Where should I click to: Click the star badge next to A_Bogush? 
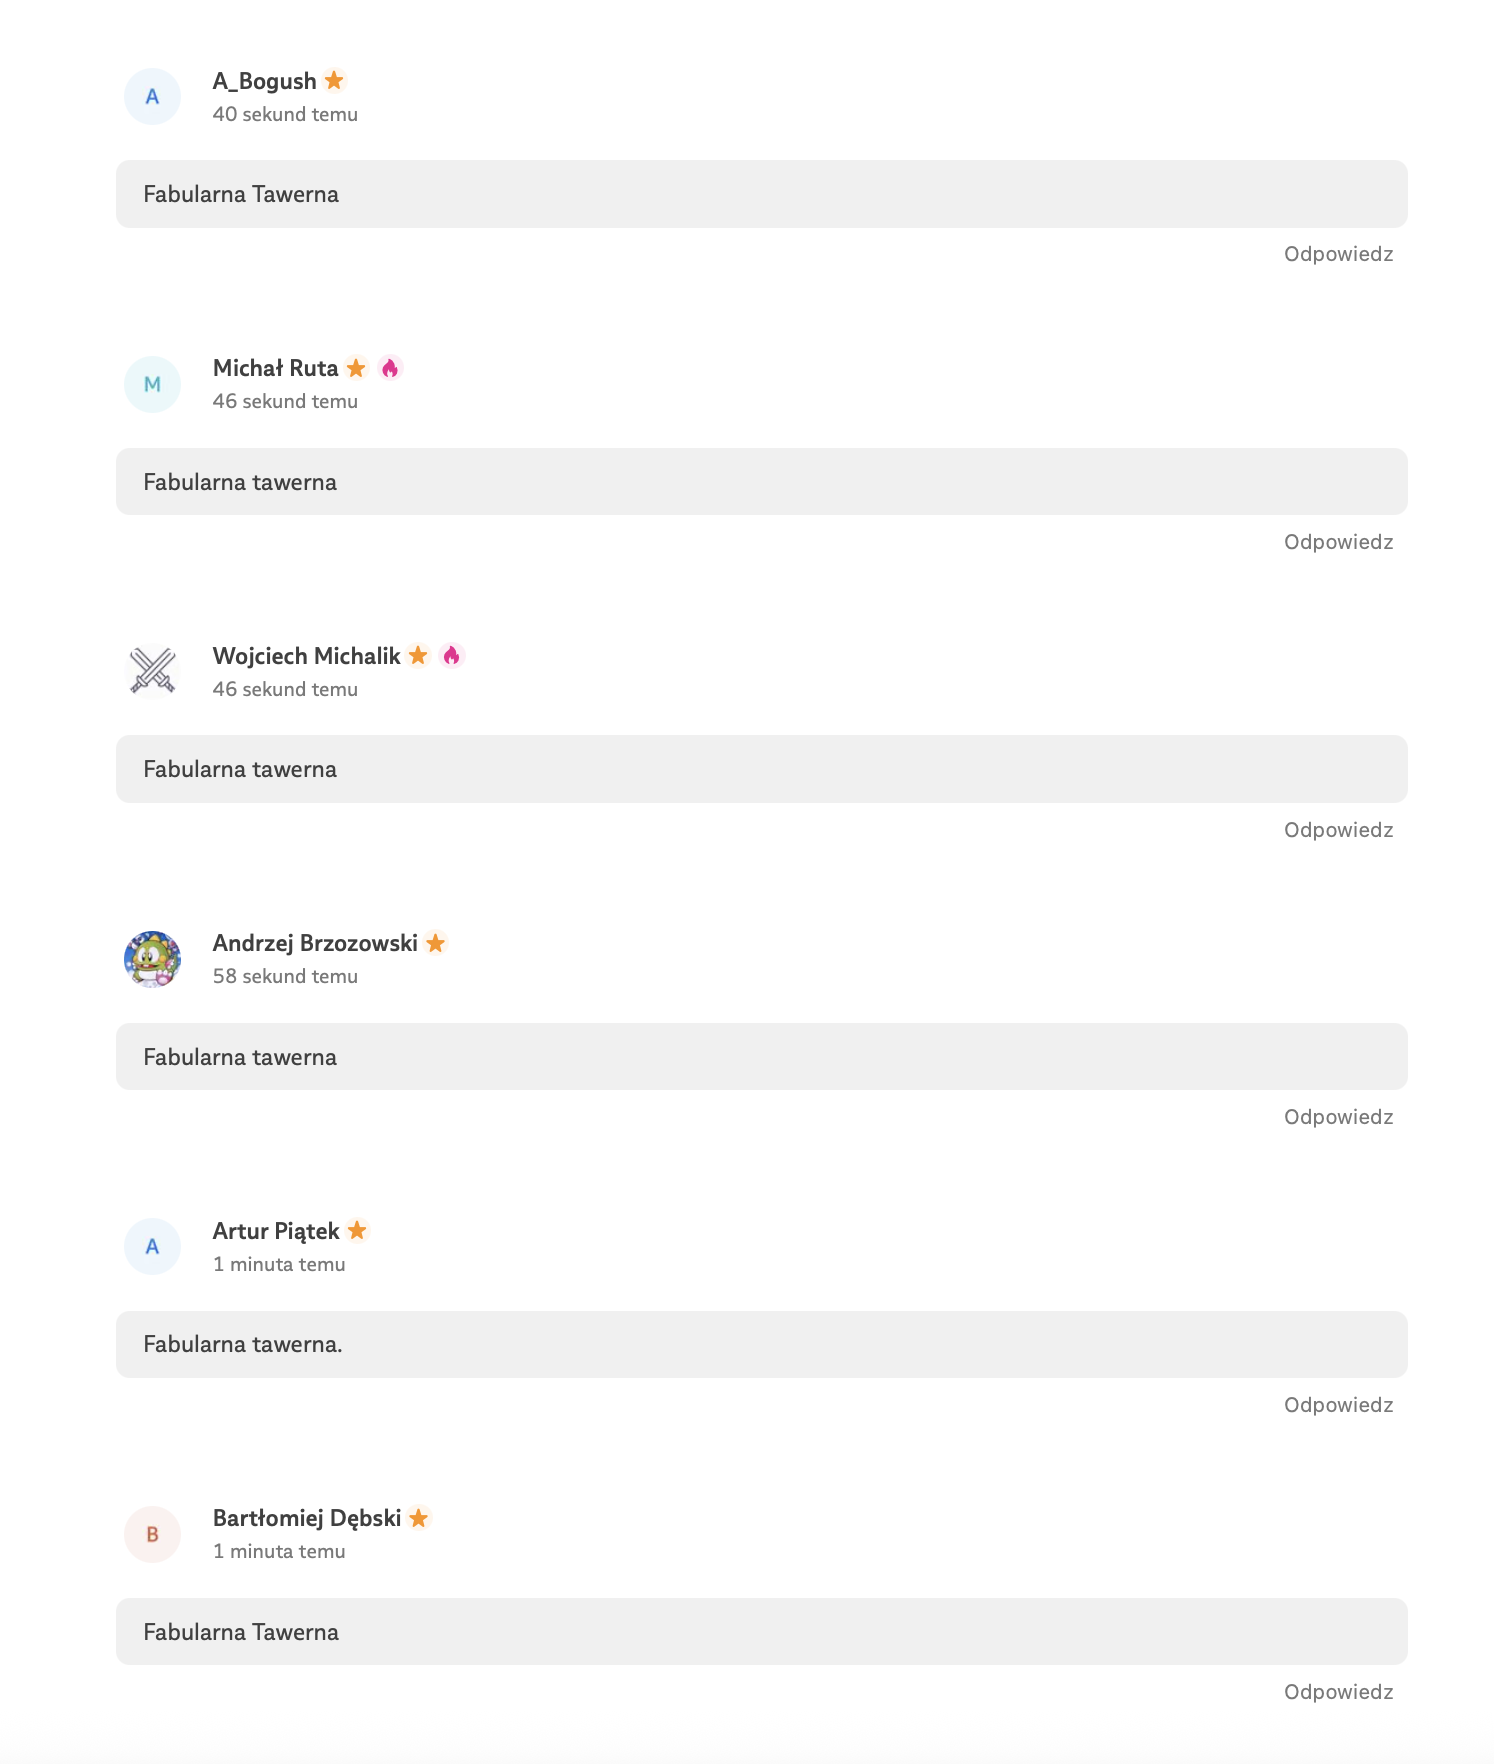point(334,80)
